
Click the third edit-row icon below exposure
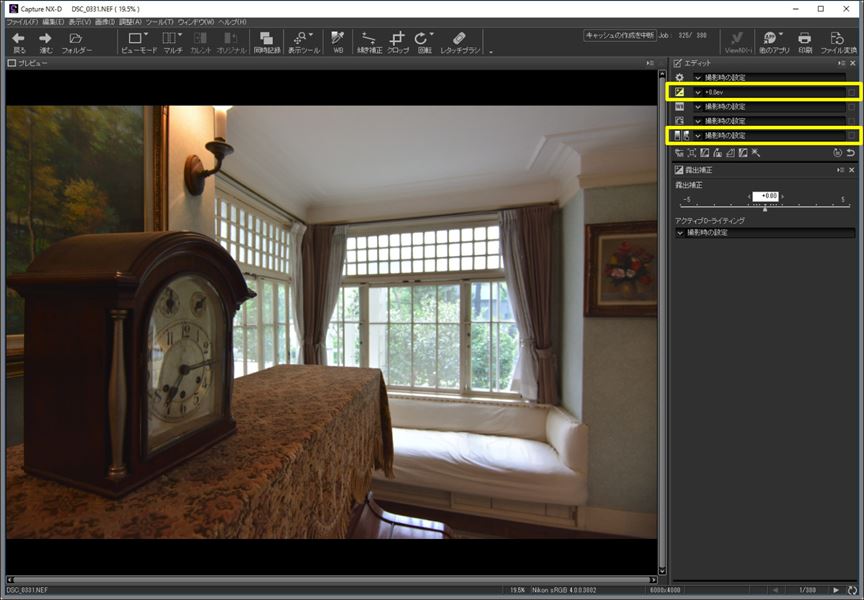(x=679, y=106)
